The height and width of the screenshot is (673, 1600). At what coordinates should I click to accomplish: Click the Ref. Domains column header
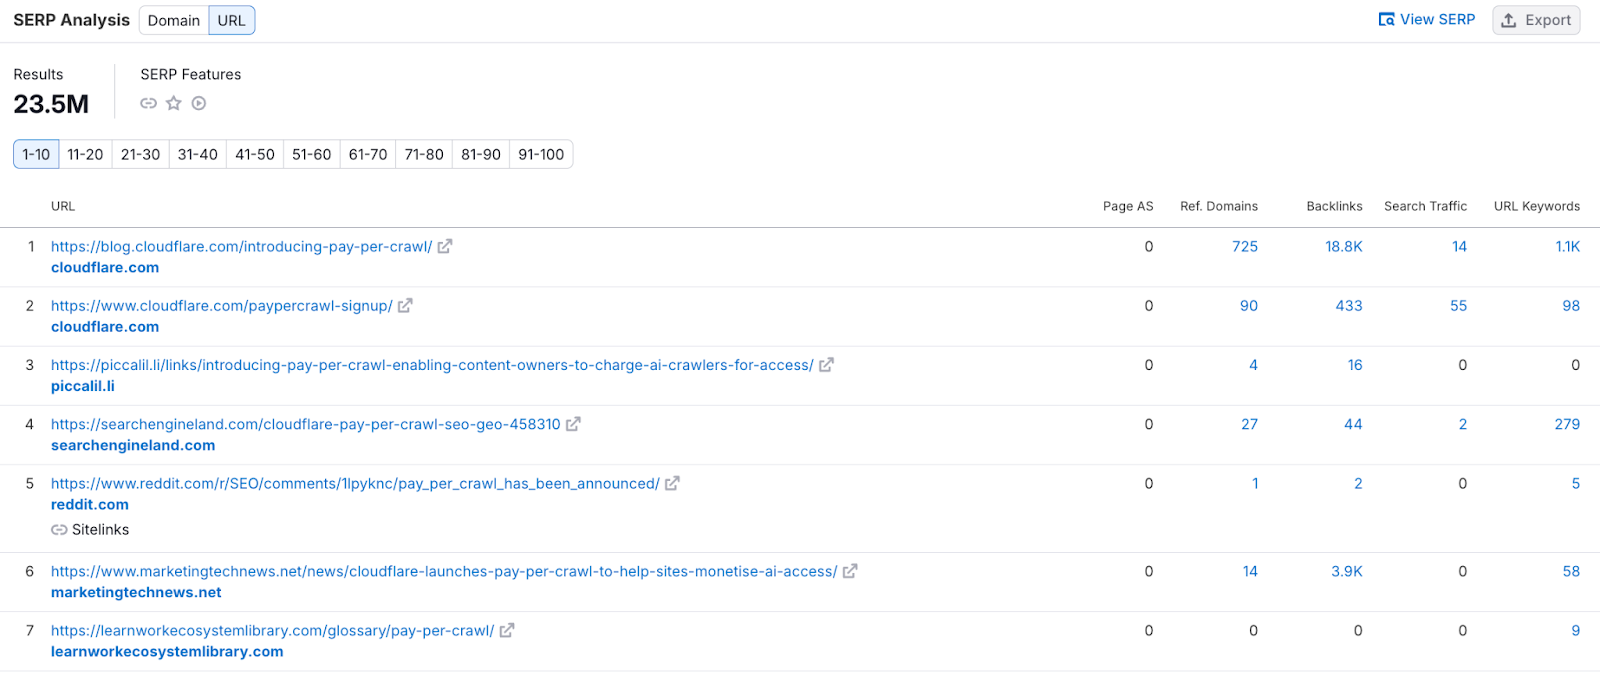point(1219,206)
